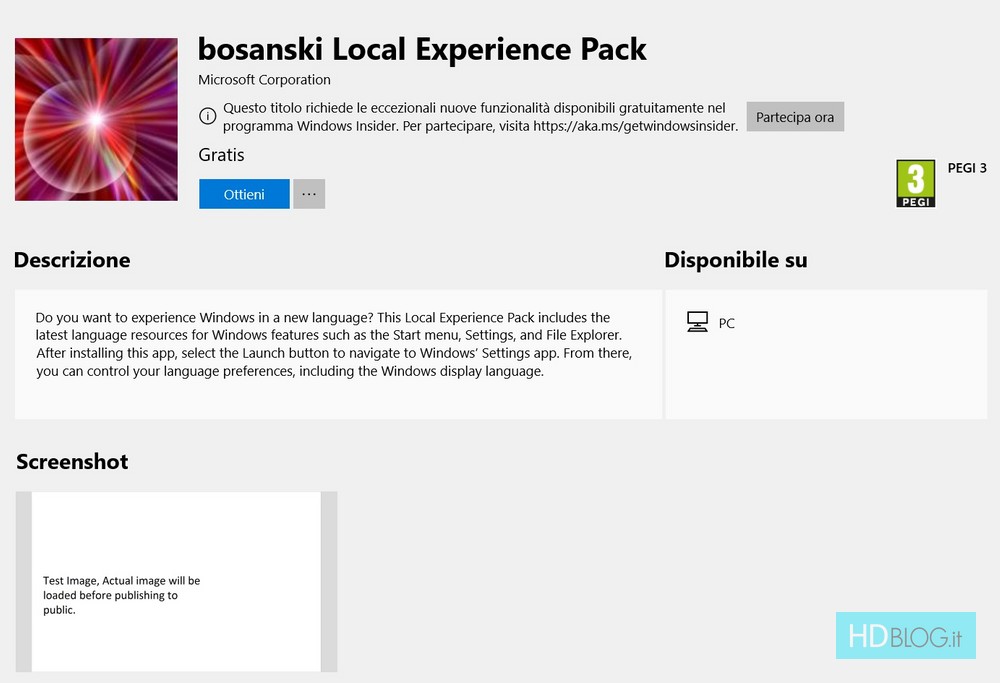Click the bosanski Local Experience Pack title
This screenshot has height=683, width=1000.
422,48
